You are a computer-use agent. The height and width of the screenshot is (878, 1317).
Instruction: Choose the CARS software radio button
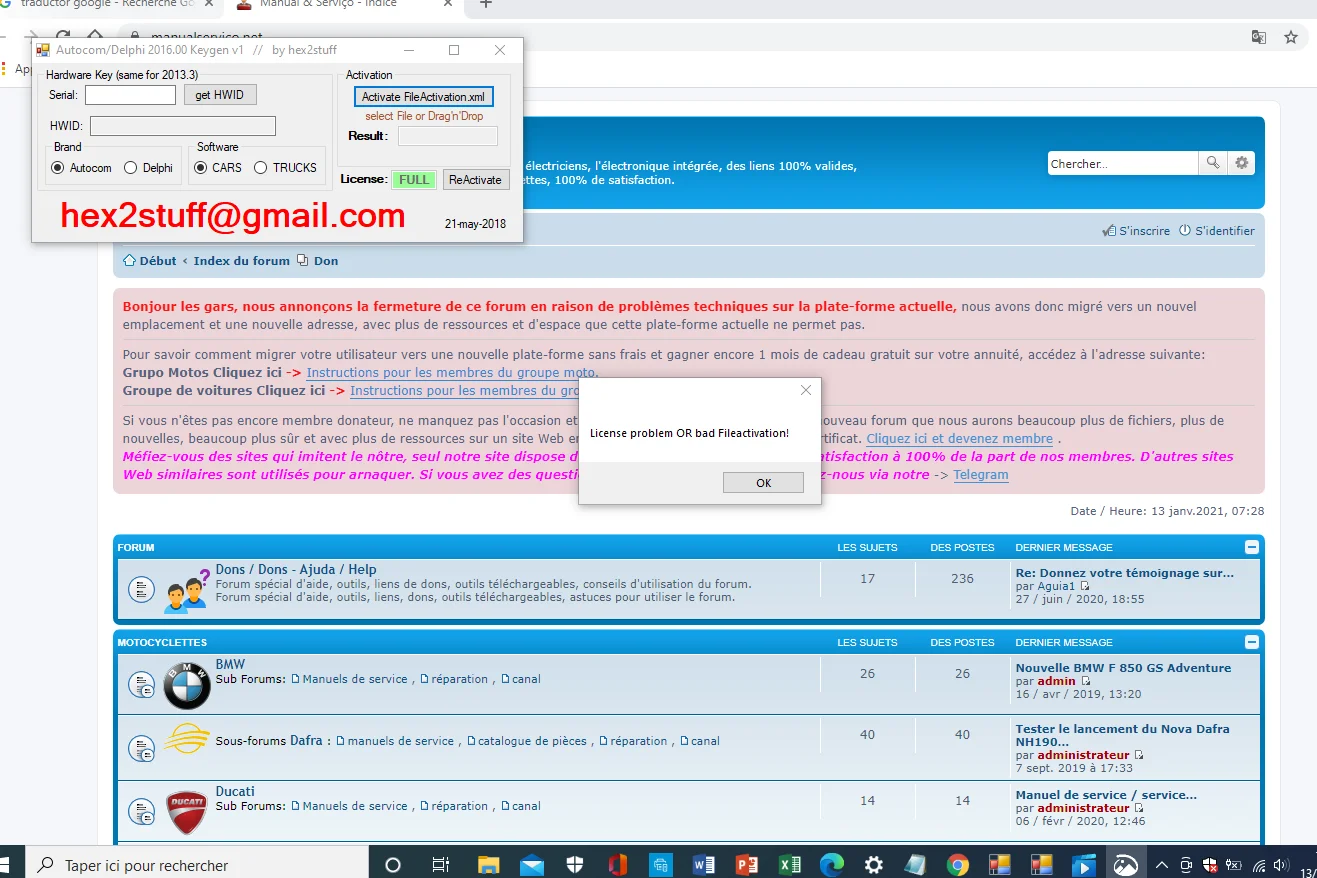pyautogui.click(x=200, y=168)
